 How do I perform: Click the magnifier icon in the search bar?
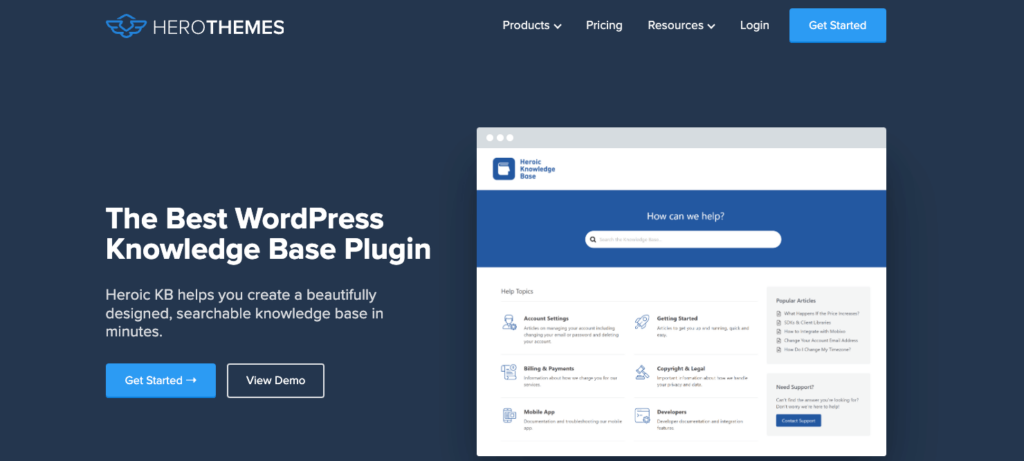592,240
